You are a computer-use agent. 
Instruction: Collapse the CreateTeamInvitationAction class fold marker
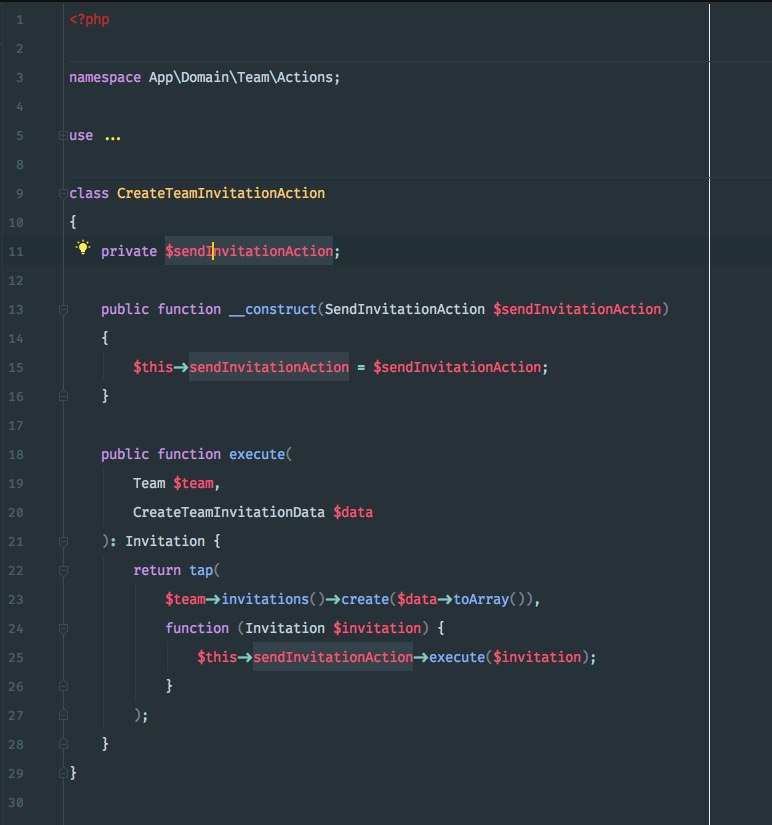pos(63,193)
